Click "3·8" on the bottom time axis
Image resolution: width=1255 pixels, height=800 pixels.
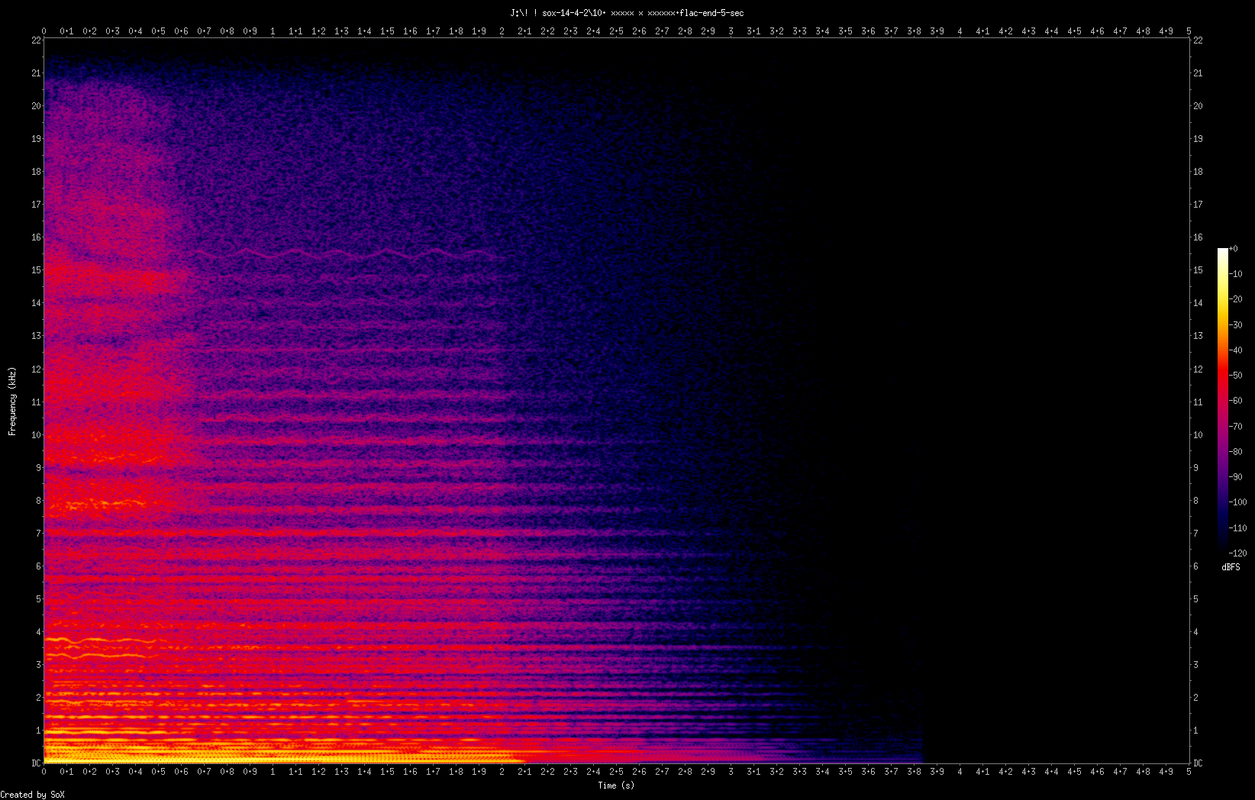[914, 772]
